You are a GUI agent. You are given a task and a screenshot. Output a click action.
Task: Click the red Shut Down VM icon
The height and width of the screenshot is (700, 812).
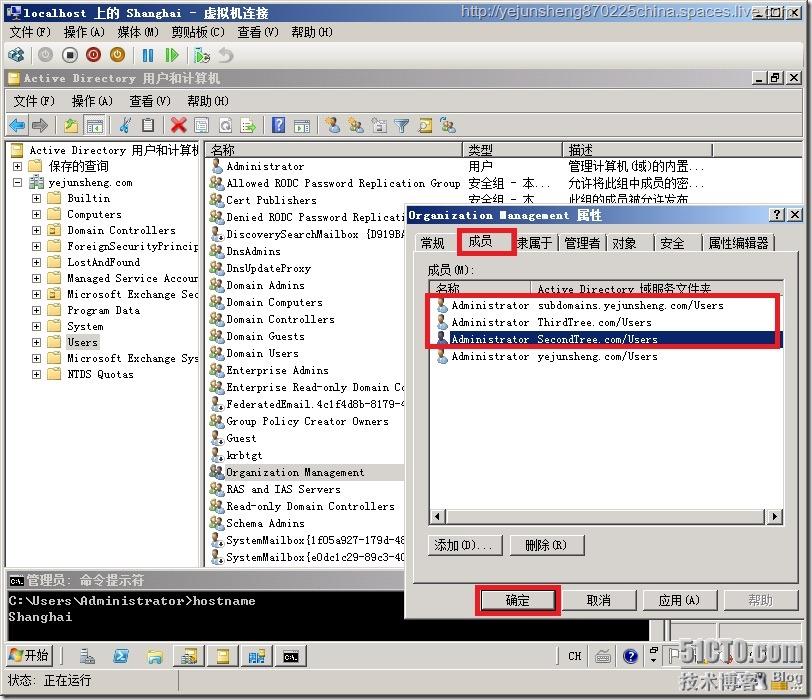[x=93, y=55]
